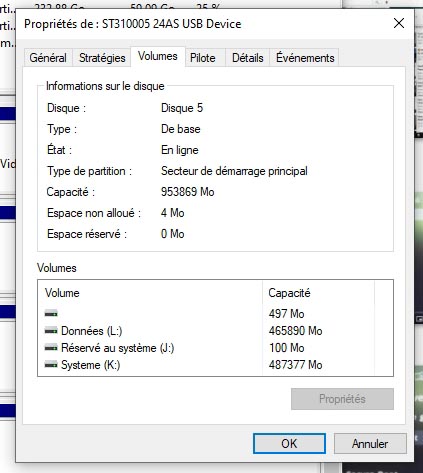Select the unnamed 497 Mo volume drive icon
423x473 pixels.
(51, 314)
